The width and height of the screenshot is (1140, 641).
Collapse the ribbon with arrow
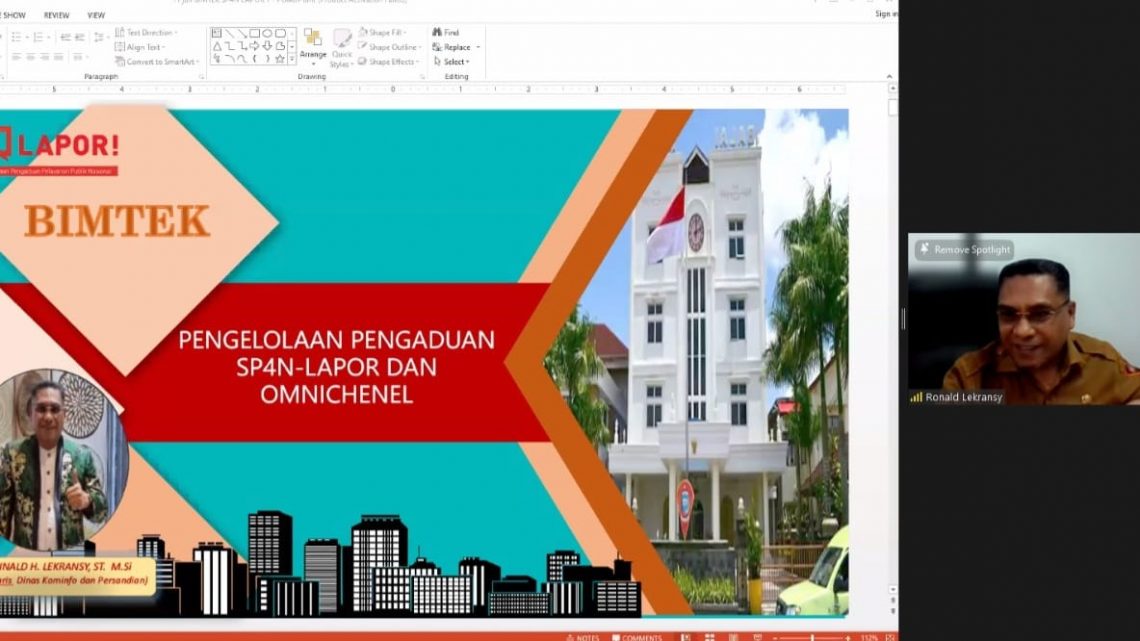coord(889,76)
